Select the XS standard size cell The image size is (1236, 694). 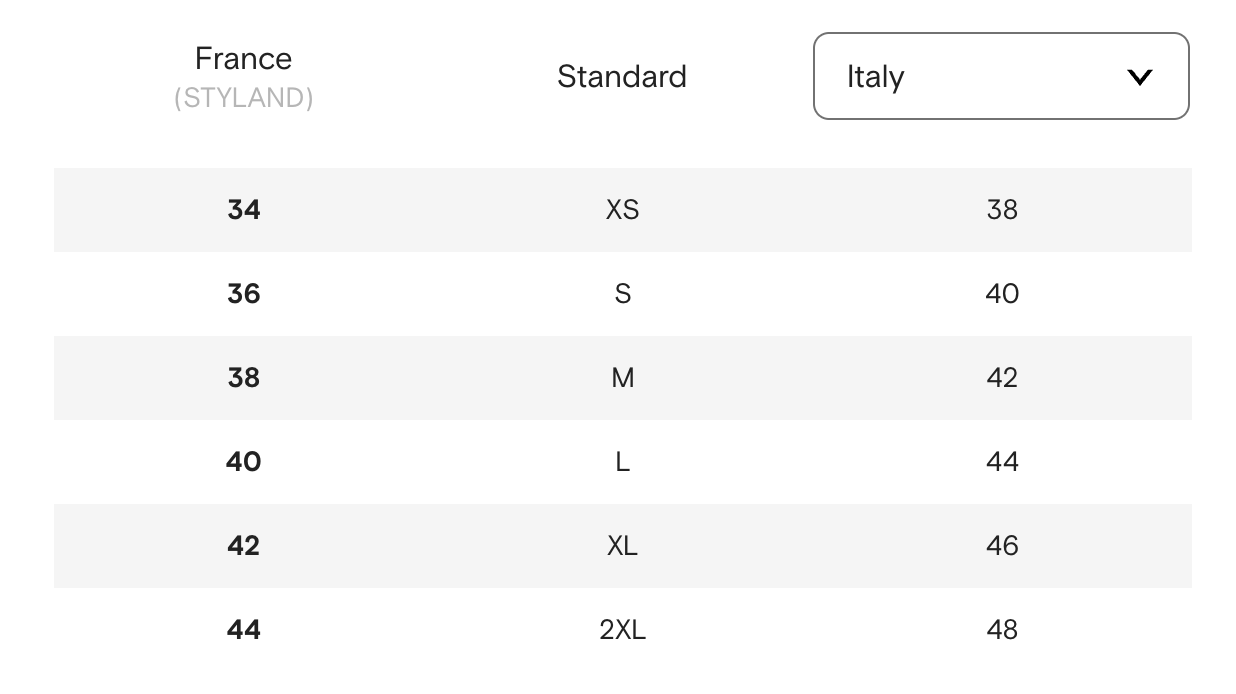622,210
